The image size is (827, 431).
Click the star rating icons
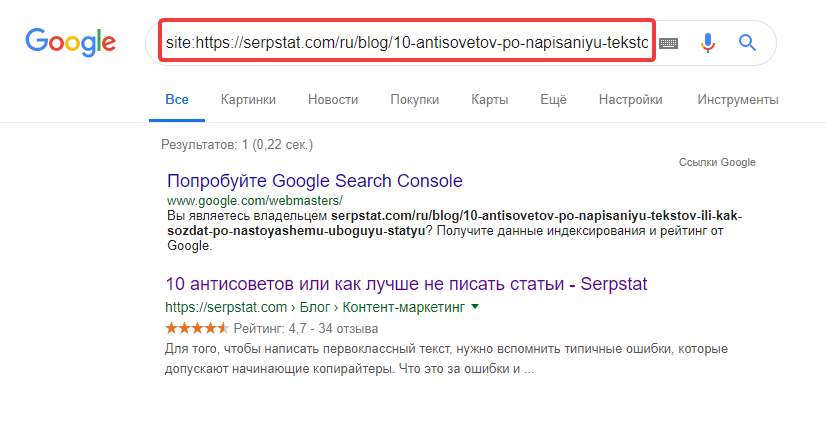click(197, 328)
